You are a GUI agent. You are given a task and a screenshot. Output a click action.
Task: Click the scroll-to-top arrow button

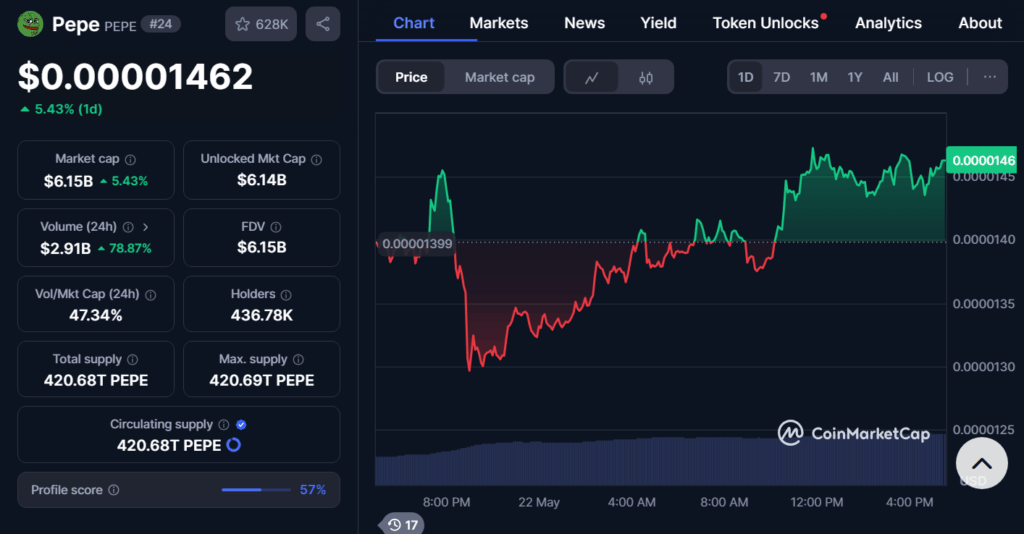point(982,463)
